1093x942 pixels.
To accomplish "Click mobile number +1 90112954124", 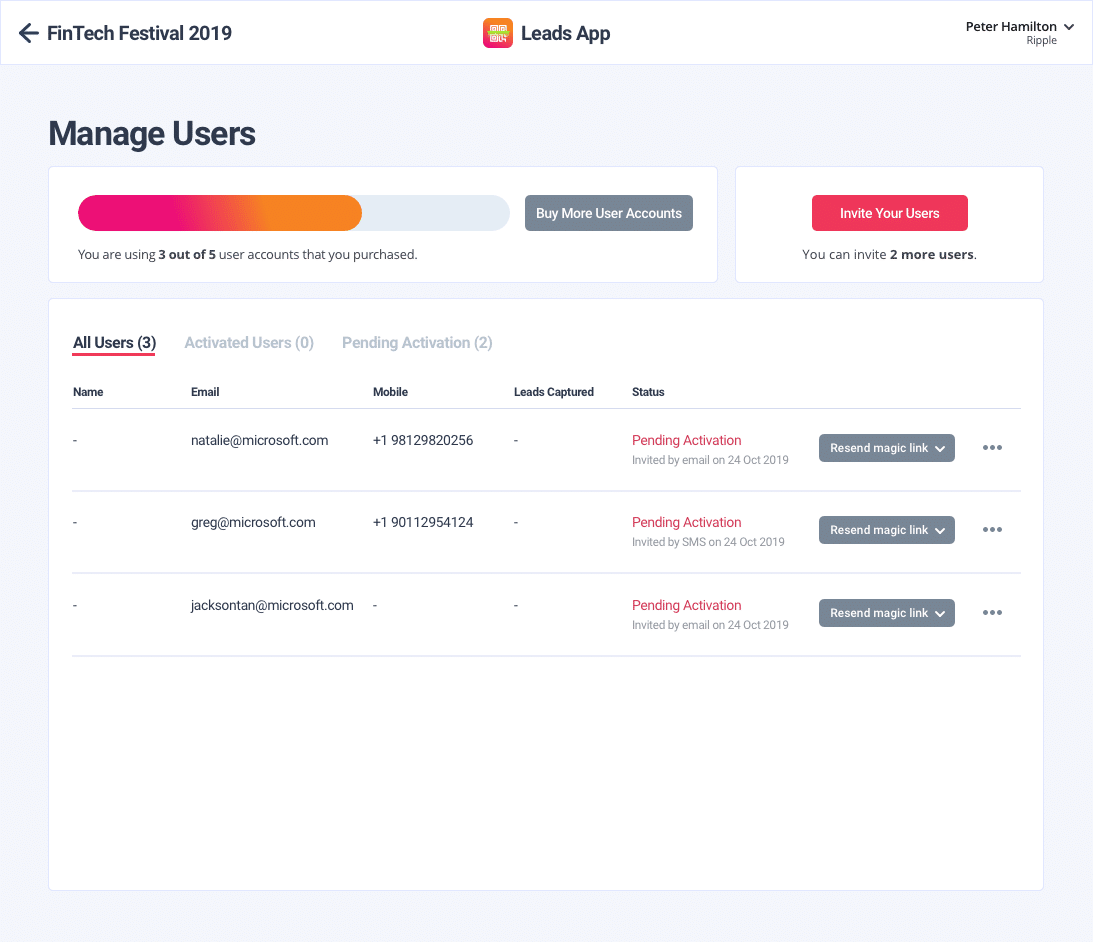I will [423, 523].
